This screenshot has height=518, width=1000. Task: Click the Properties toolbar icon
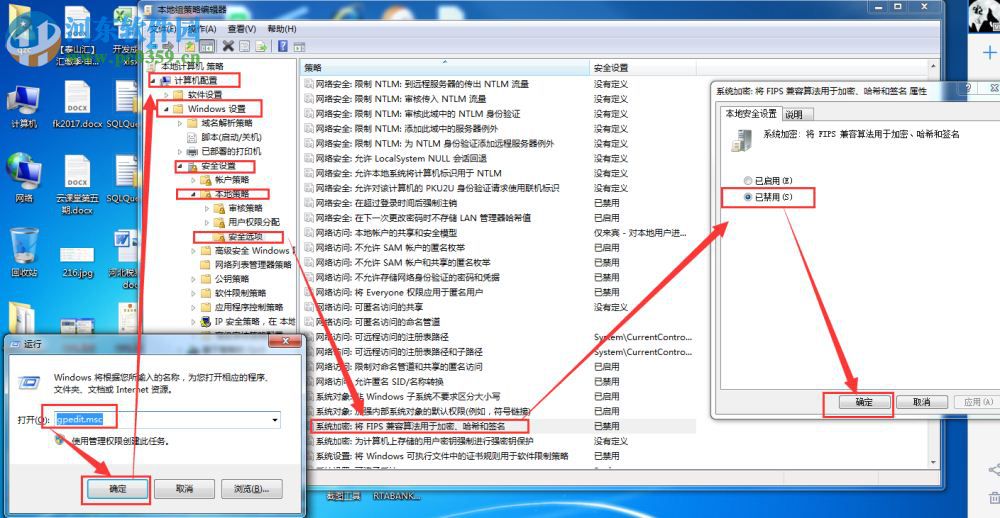244,46
